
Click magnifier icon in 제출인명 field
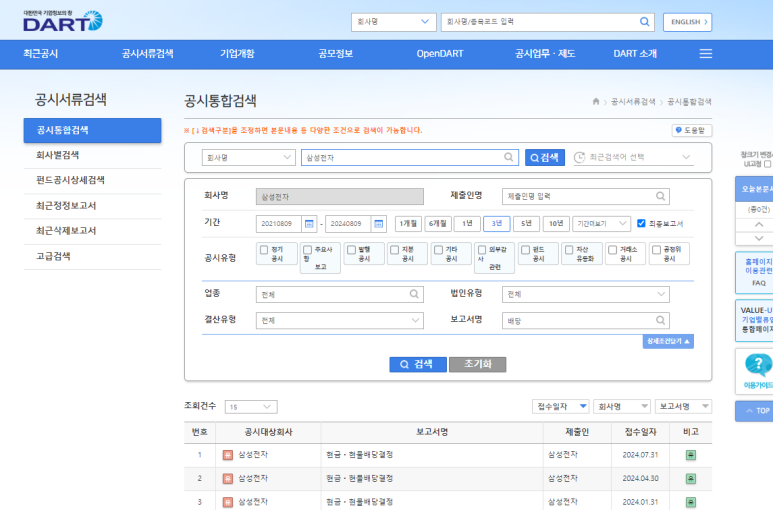tap(660, 196)
